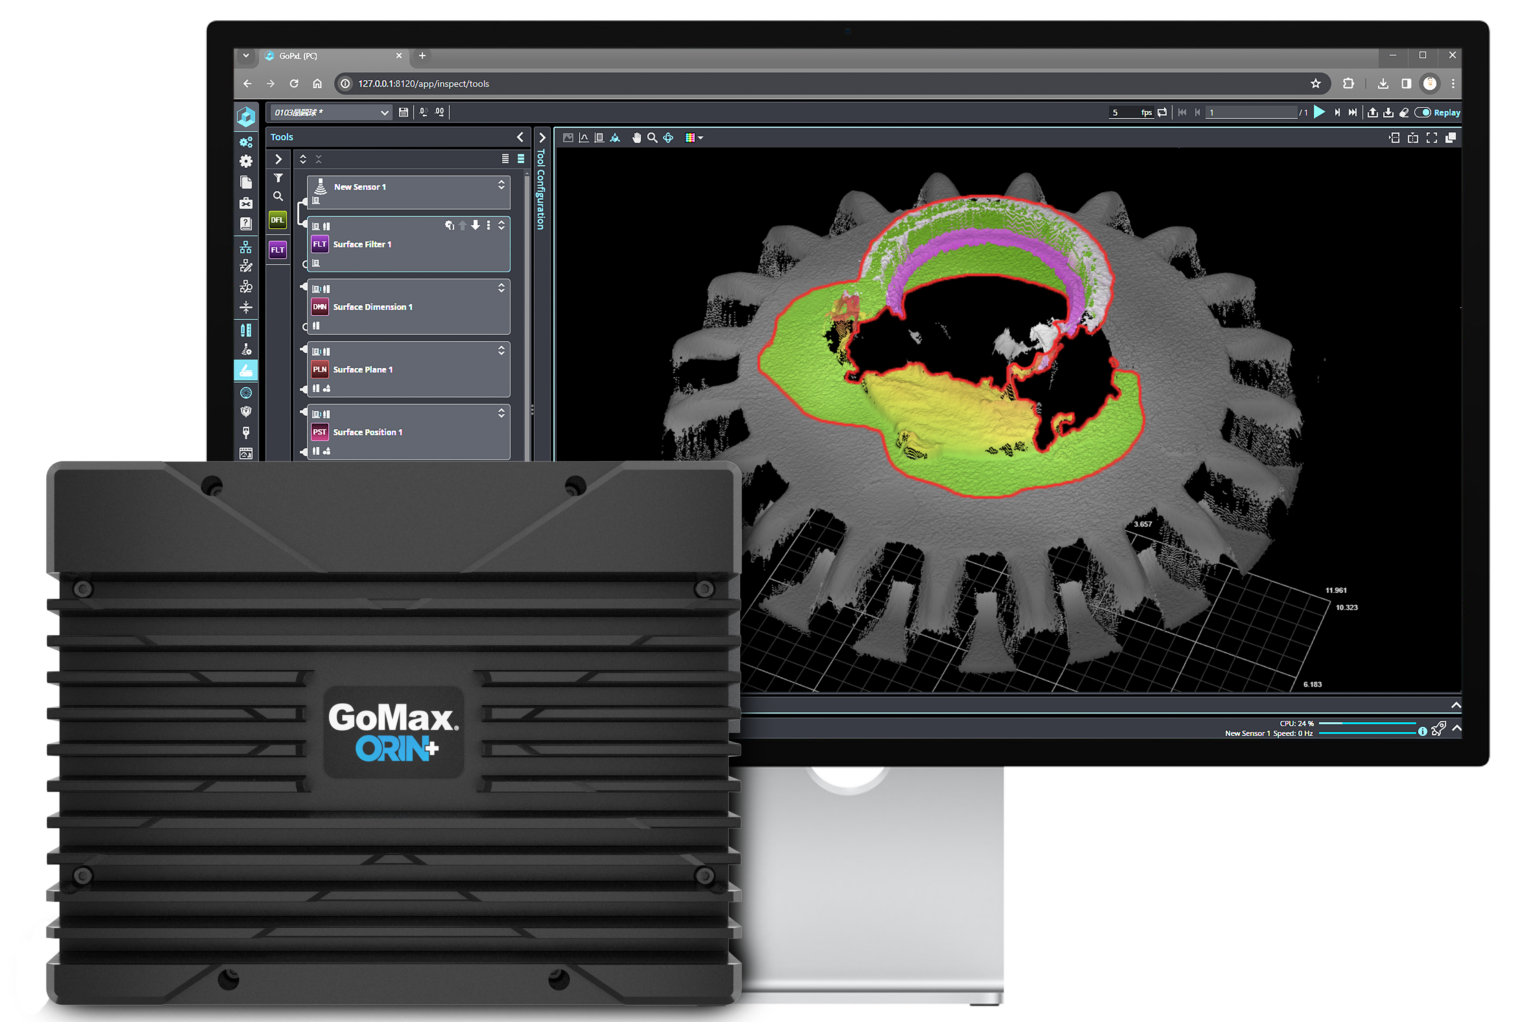The height and width of the screenshot is (1022, 1536).
Task: Expand the Surface Position 1 card
Action: point(501,413)
